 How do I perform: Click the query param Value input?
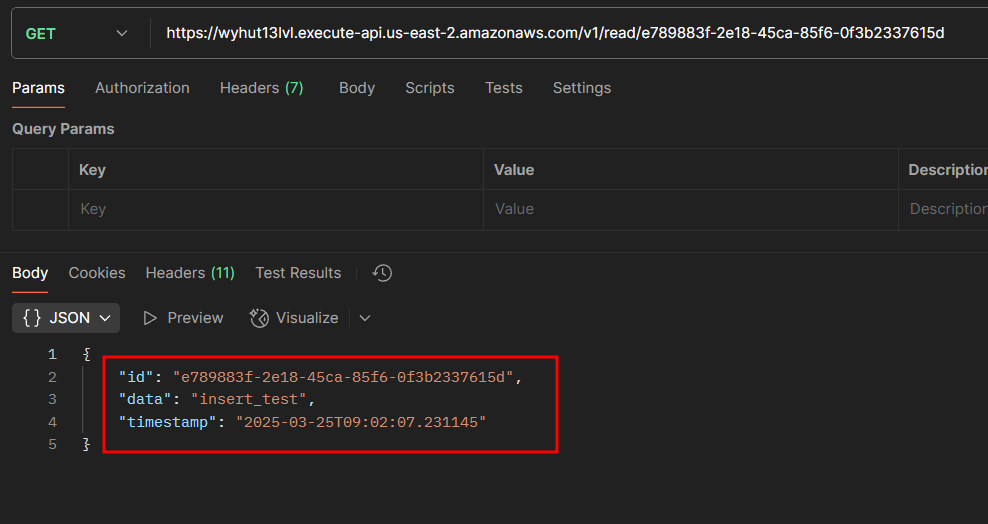pos(691,209)
